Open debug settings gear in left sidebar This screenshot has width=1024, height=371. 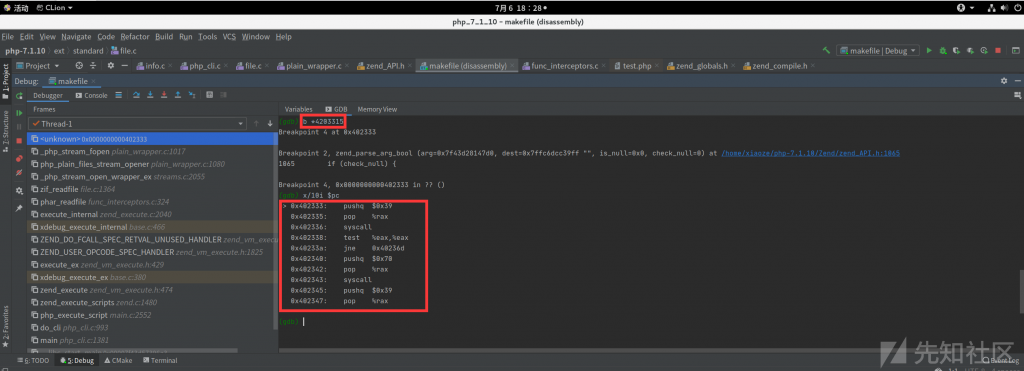tap(19, 191)
